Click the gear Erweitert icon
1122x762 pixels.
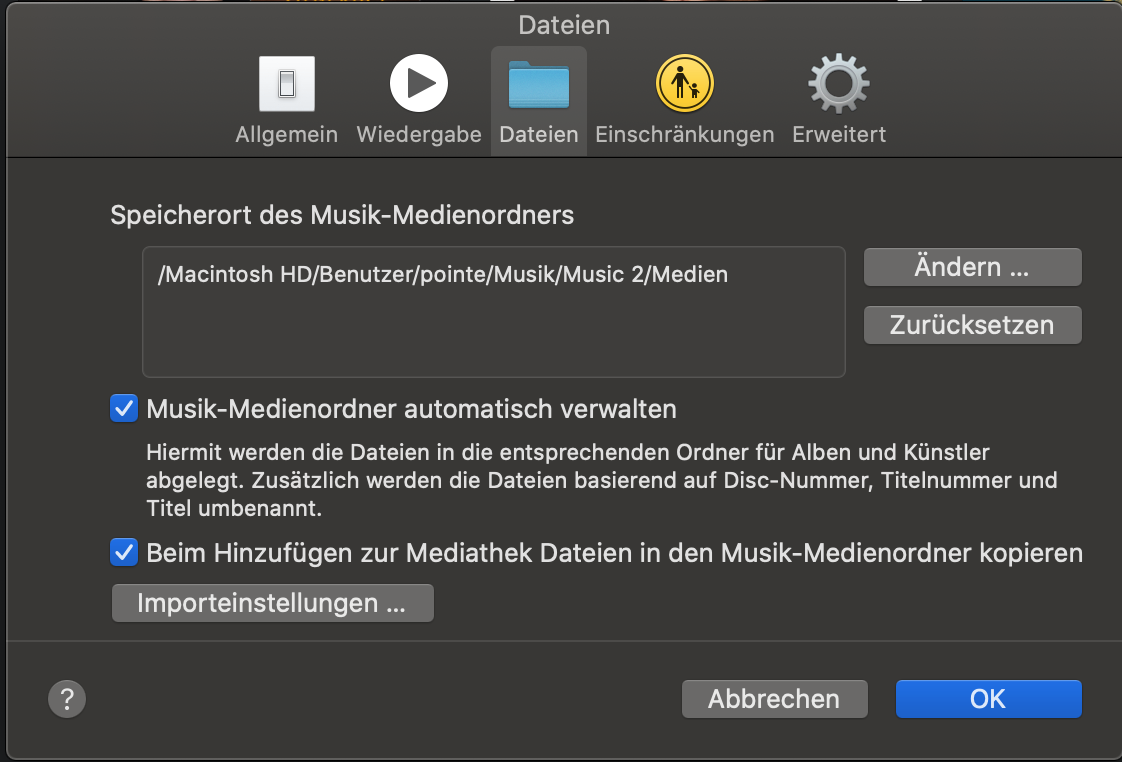pyautogui.click(x=838, y=84)
